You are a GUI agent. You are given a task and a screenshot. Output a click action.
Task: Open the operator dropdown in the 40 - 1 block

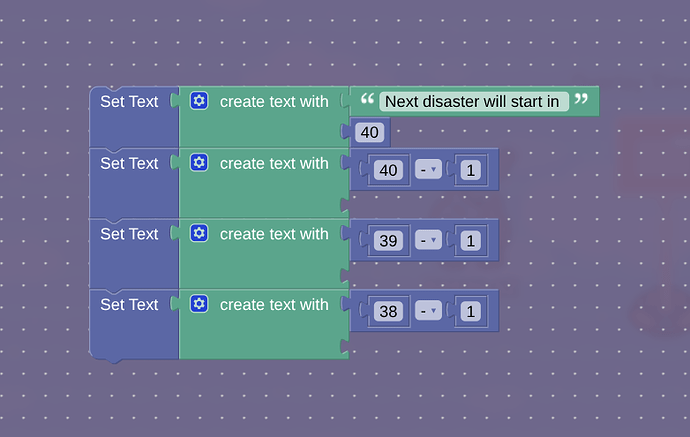tap(428, 171)
